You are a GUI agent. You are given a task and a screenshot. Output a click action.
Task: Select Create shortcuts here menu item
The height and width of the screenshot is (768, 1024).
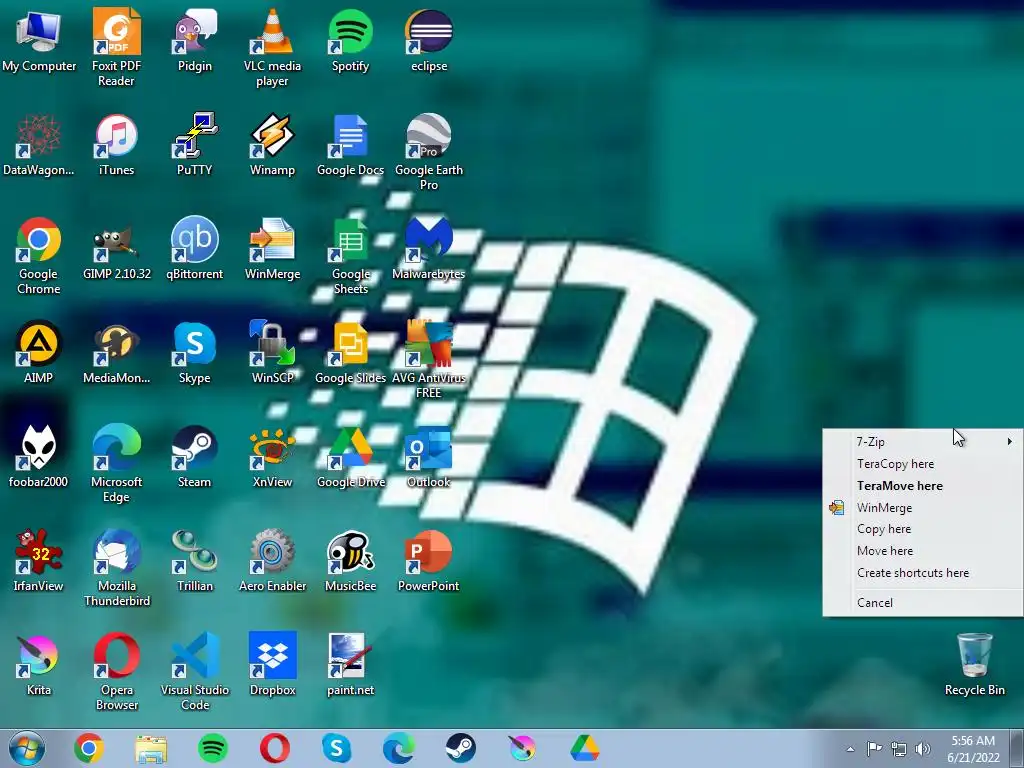point(922,573)
